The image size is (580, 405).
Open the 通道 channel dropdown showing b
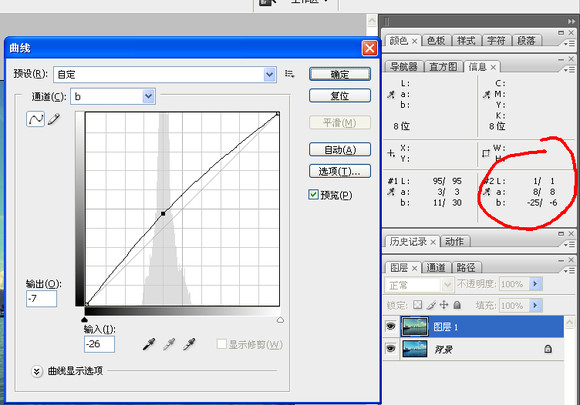click(113, 97)
